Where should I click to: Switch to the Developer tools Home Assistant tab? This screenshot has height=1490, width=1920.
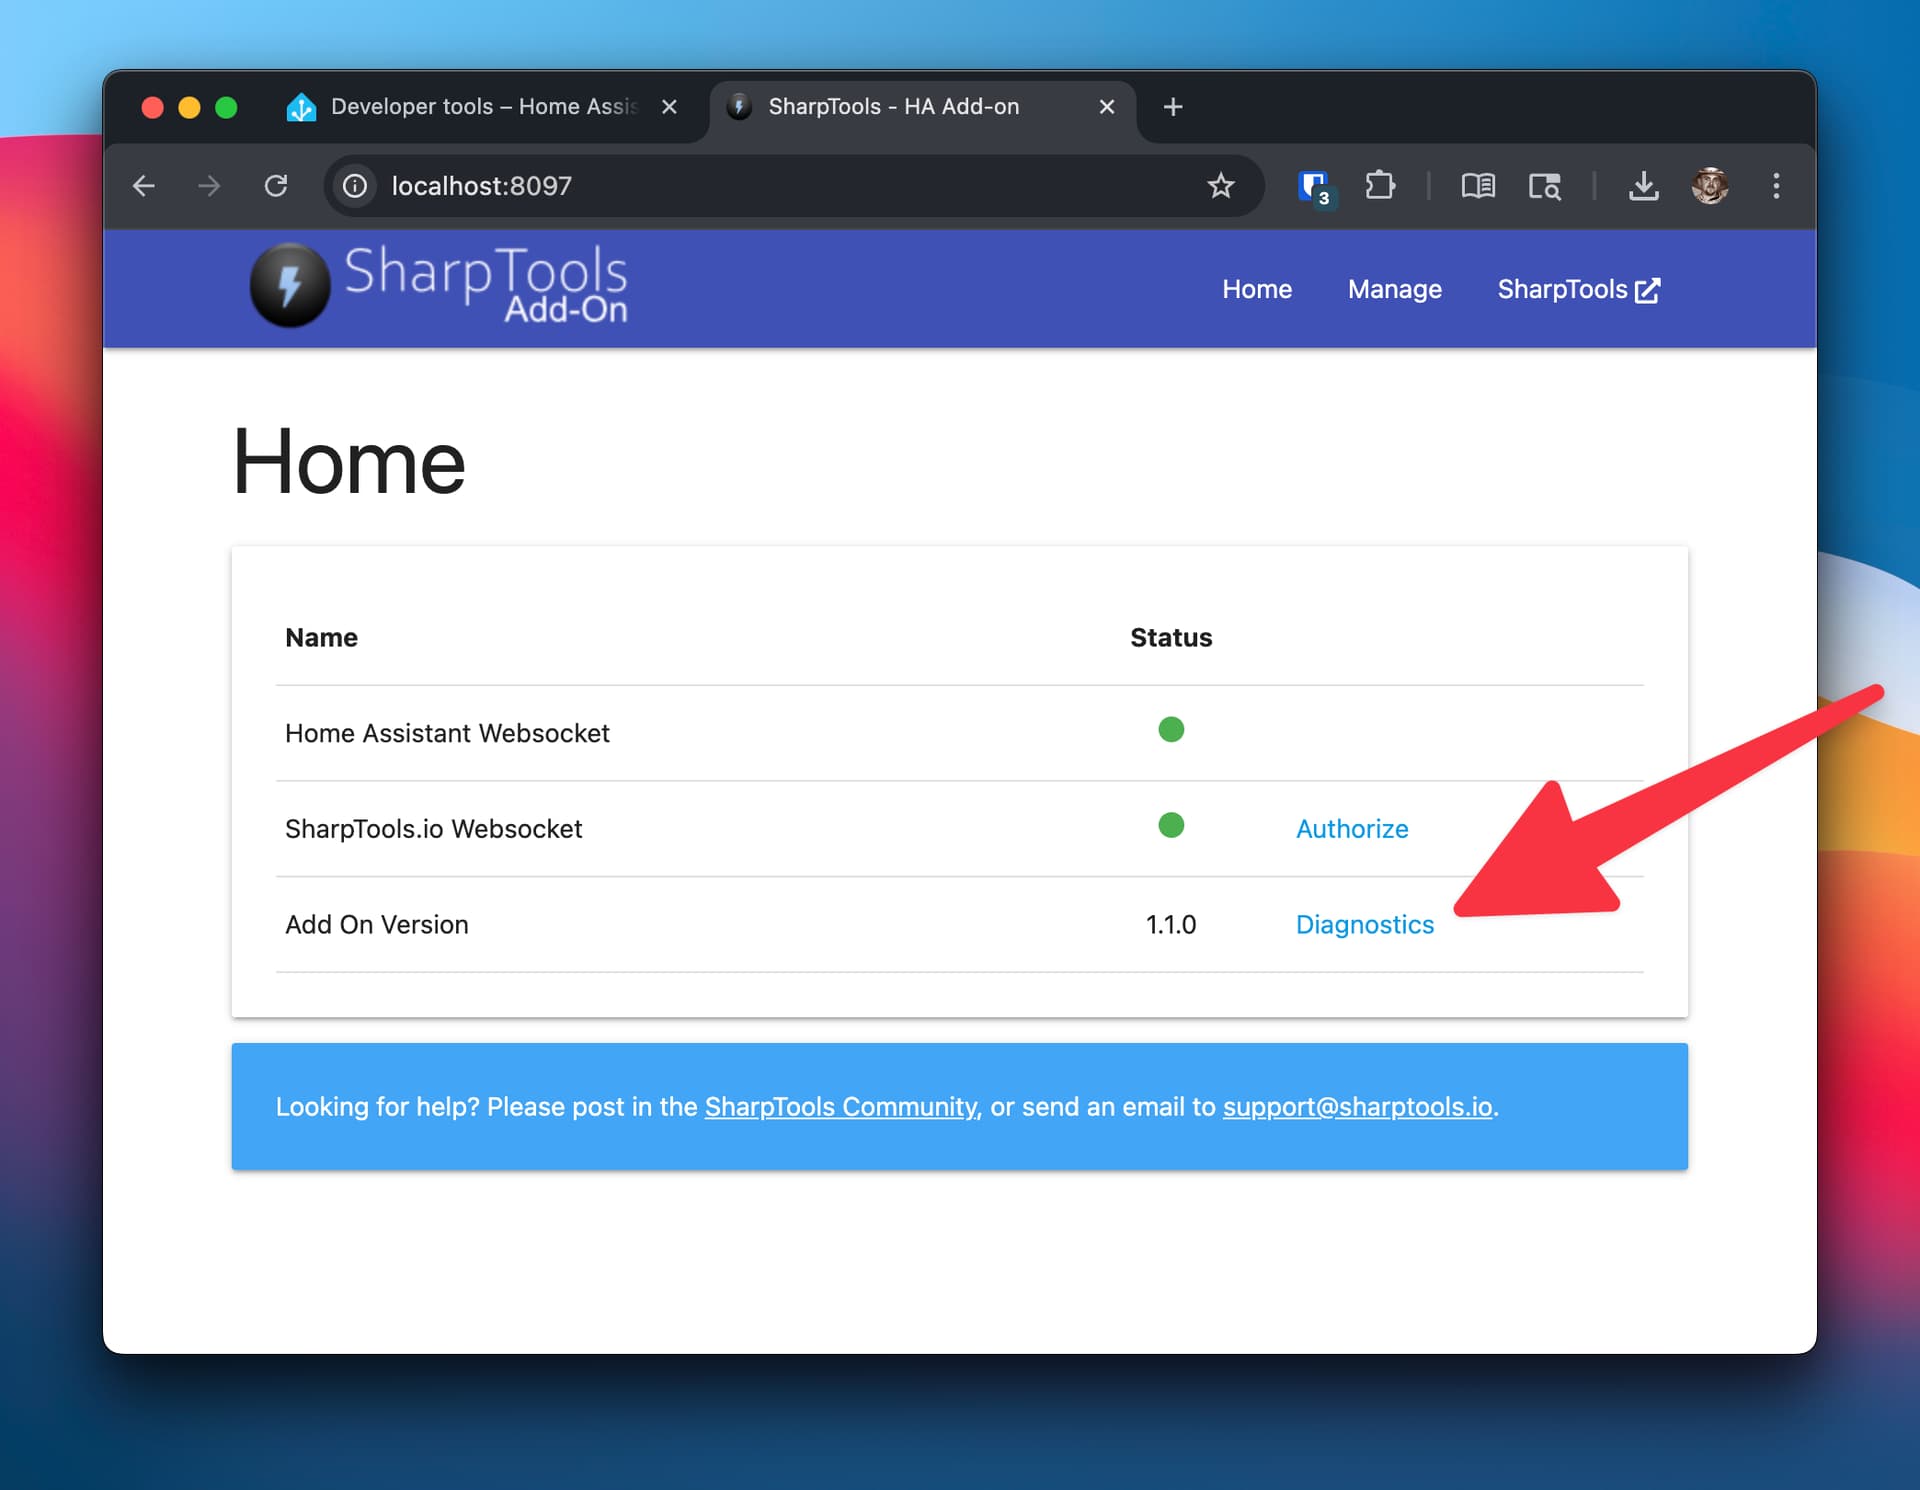(x=483, y=107)
